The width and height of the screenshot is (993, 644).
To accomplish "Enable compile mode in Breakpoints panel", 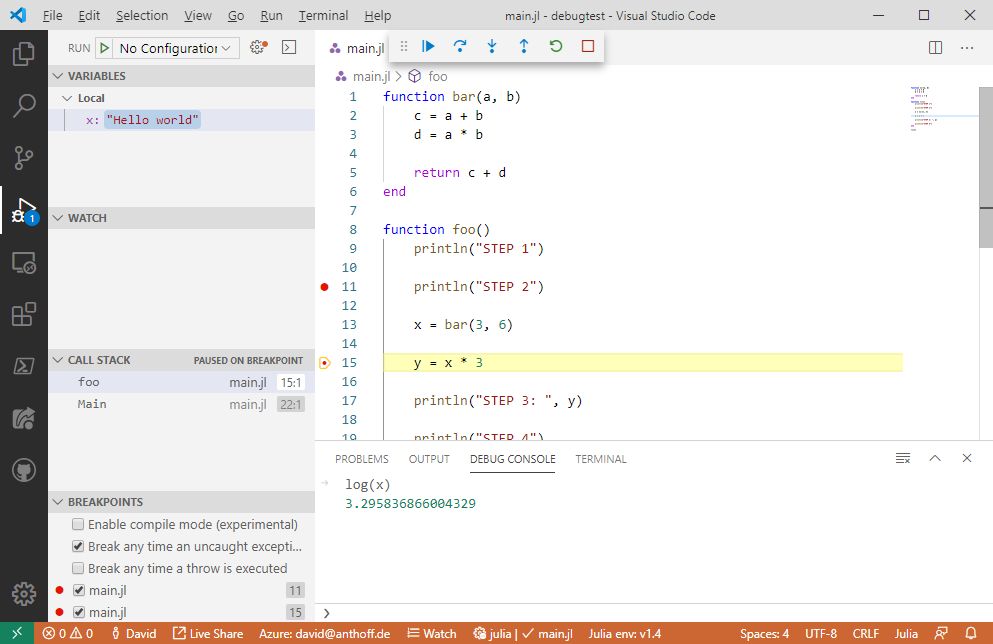I will (x=77, y=523).
